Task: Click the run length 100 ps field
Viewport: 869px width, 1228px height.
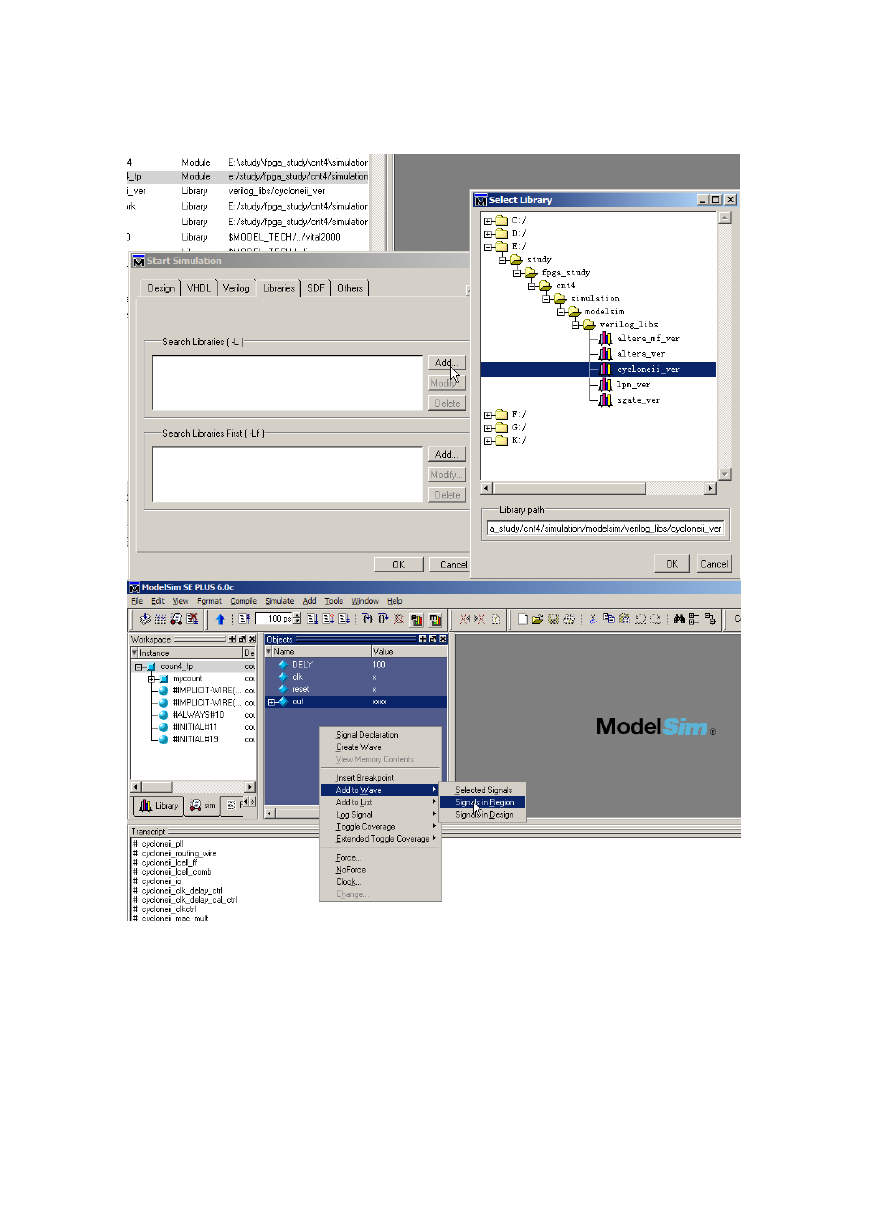Action: tap(273, 620)
